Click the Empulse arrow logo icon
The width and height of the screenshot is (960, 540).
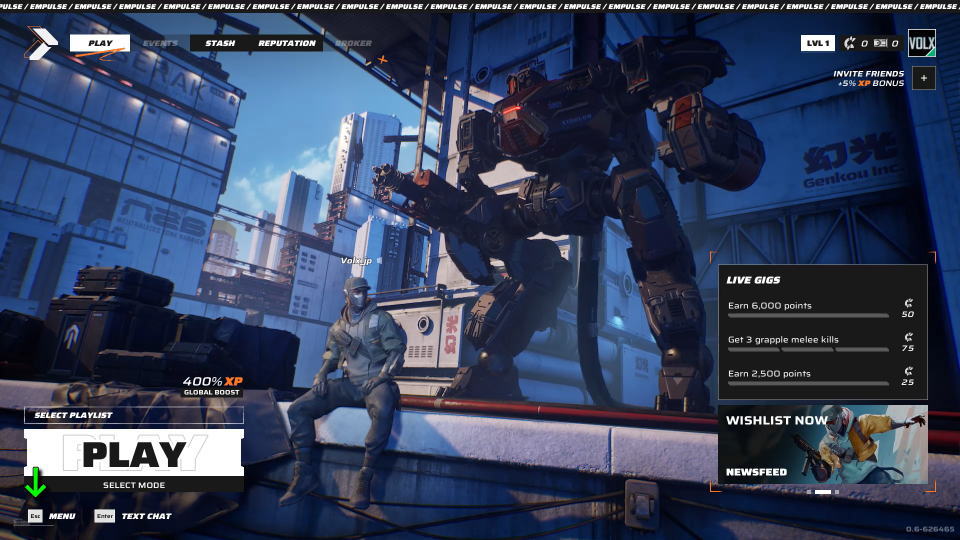41,43
